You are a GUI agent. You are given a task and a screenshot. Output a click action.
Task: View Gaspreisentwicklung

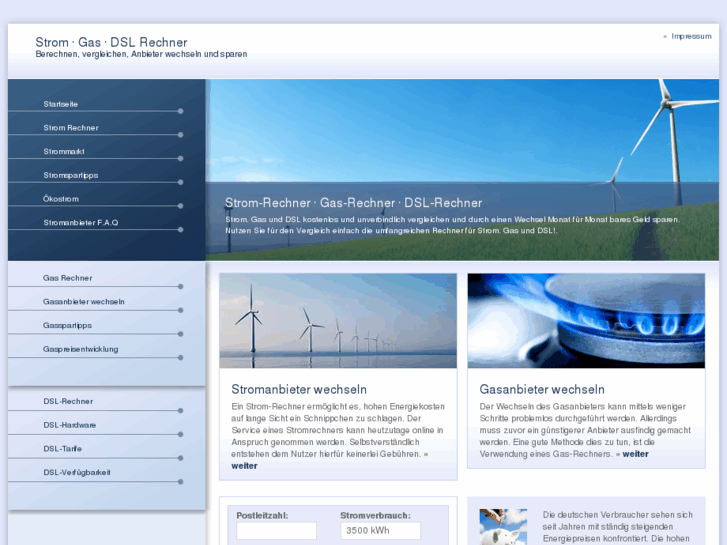point(80,349)
